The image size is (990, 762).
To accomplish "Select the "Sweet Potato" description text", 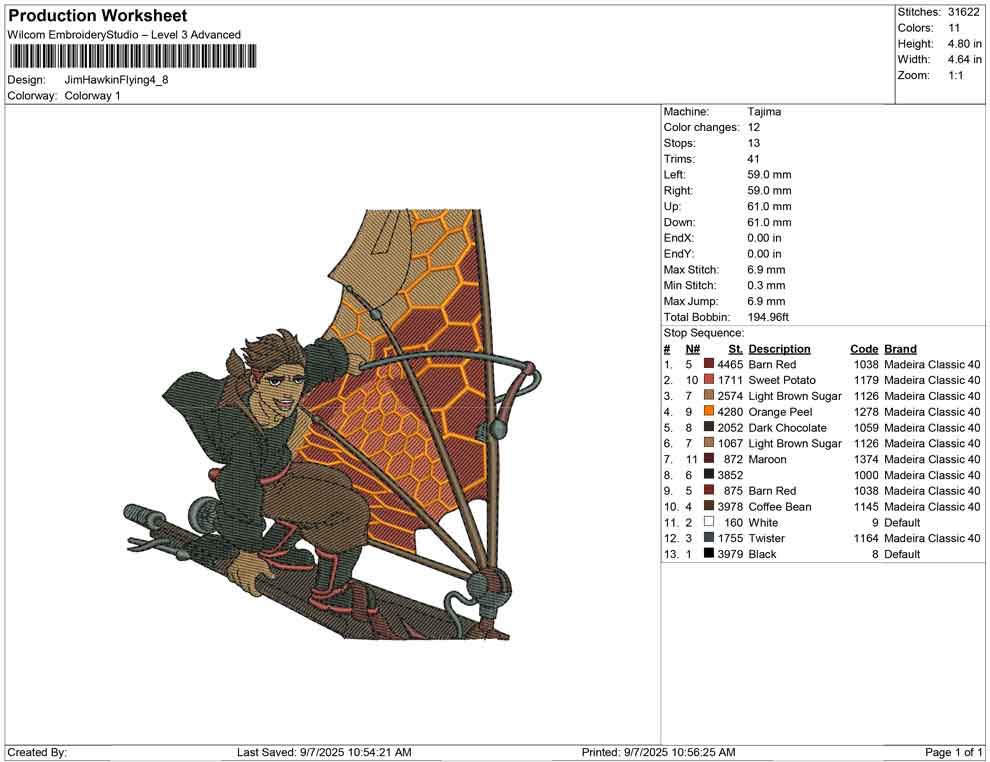I will (782, 380).
